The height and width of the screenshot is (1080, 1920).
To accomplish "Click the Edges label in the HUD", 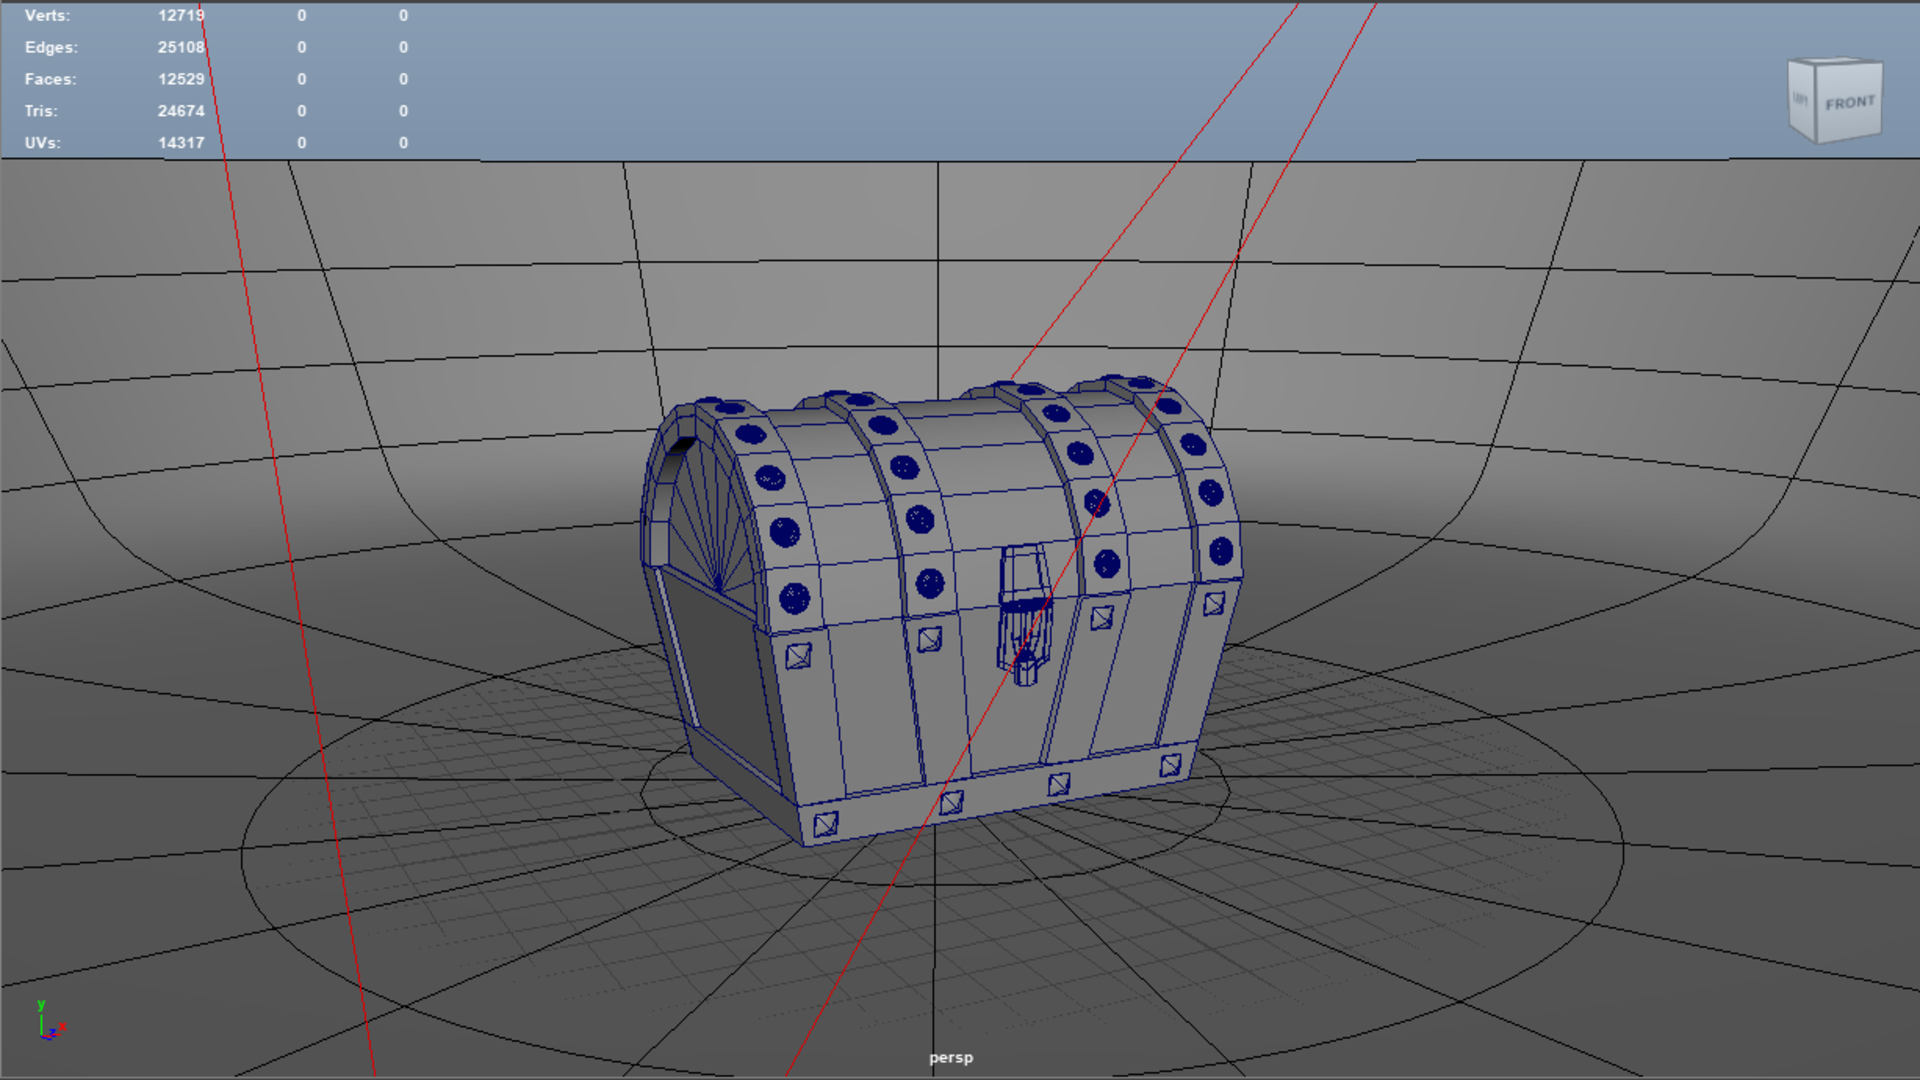I will (50, 47).
